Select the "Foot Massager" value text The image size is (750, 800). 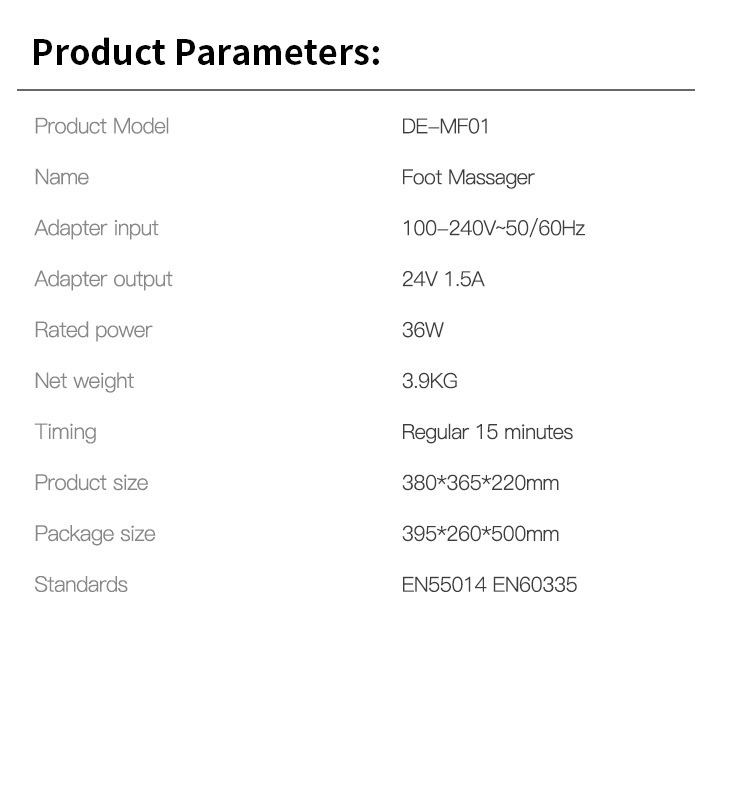468,177
